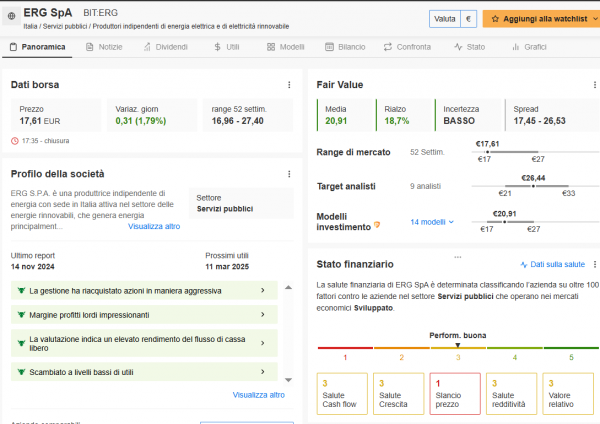Click the Dividendi tab icon
This screenshot has width=600, height=424.
point(147,47)
